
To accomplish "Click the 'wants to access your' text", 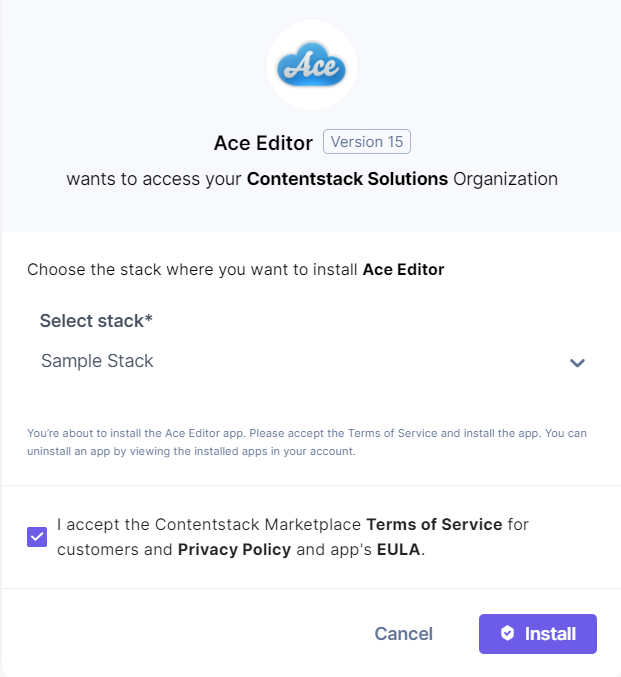I will coord(154,180).
